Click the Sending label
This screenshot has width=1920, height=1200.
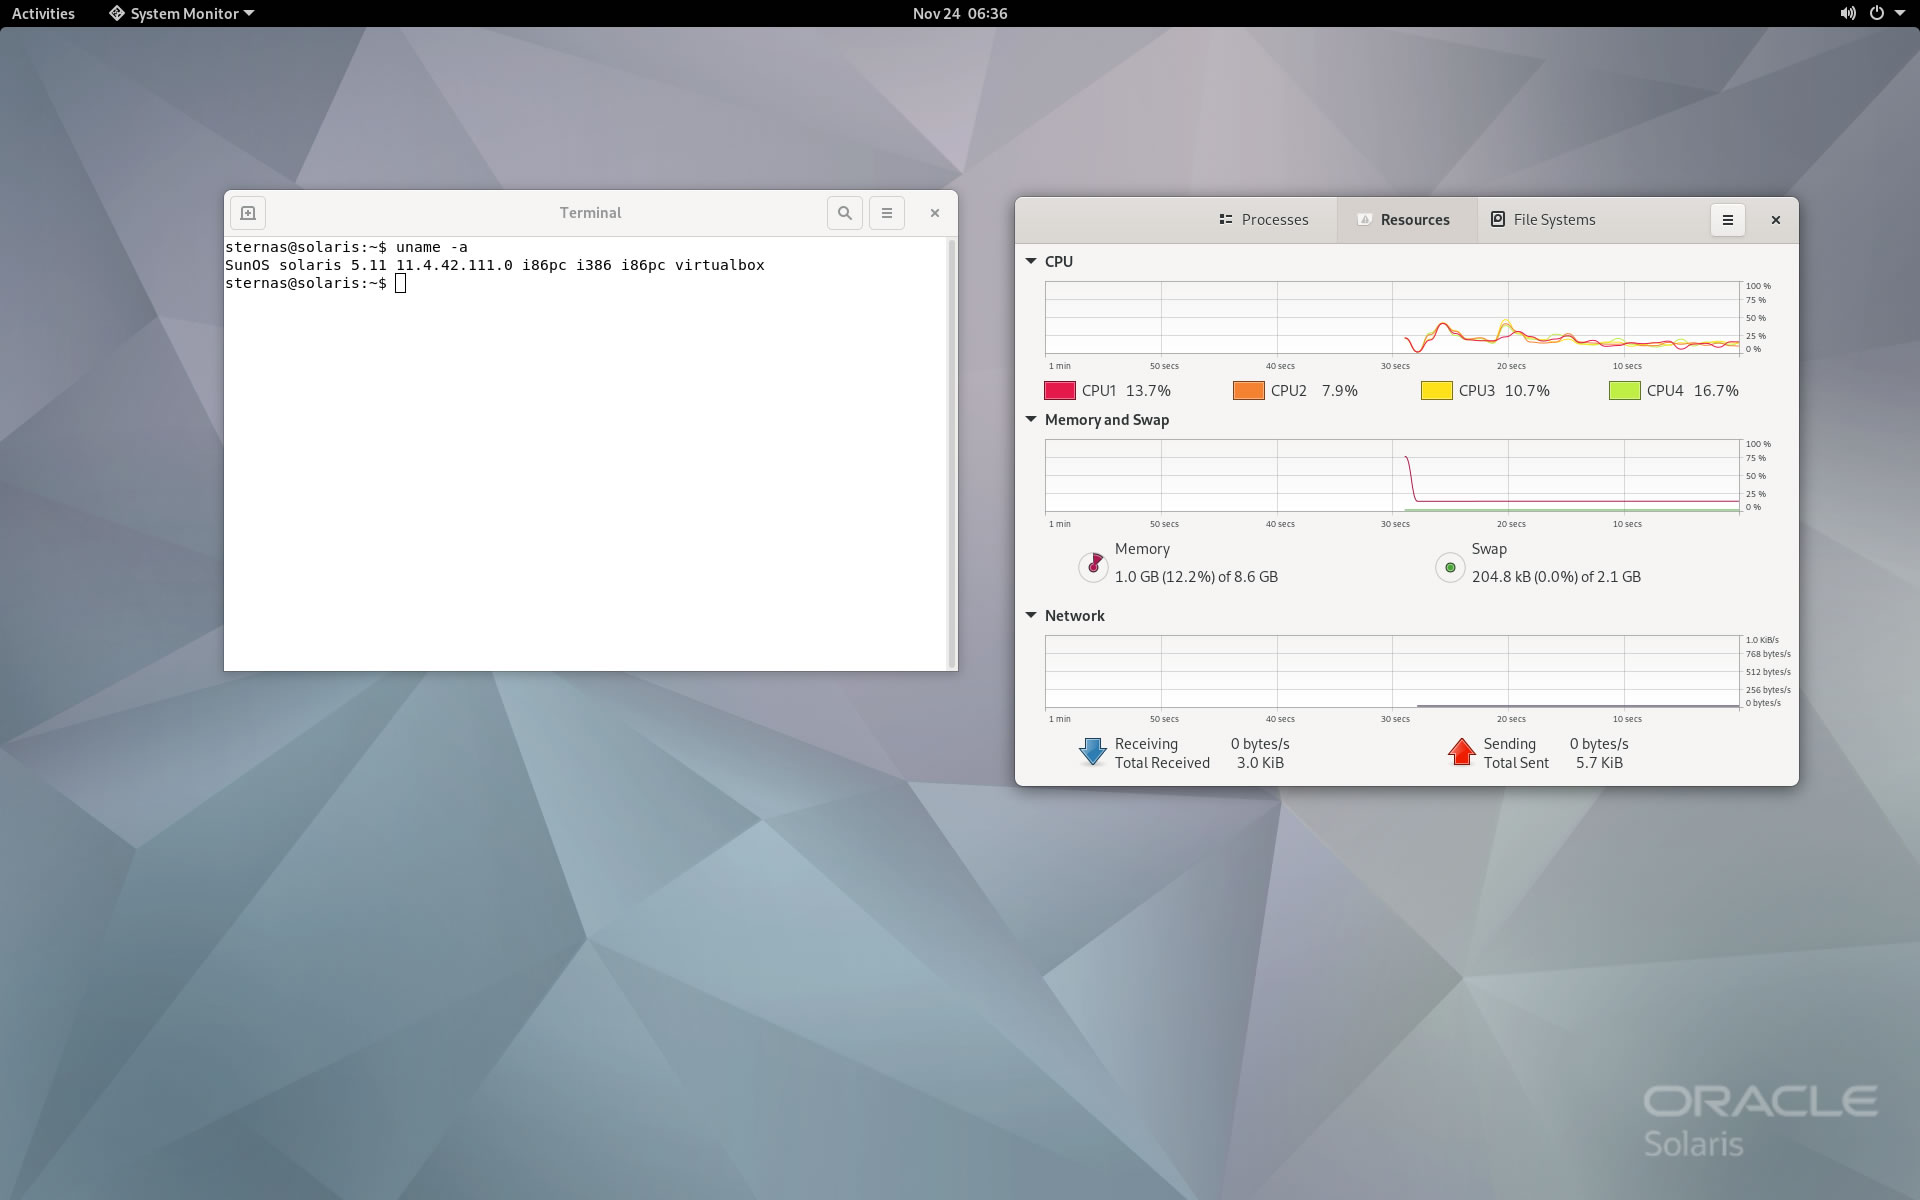point(1509,744)
